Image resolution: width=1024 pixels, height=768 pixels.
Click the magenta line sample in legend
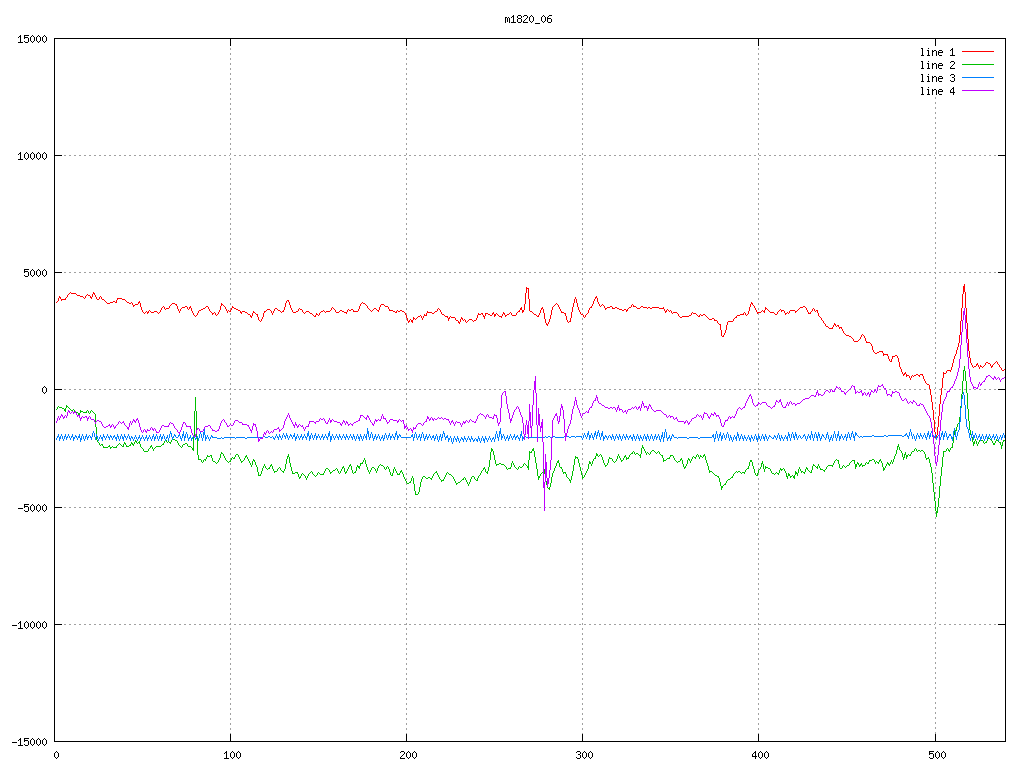coord(978,91)
